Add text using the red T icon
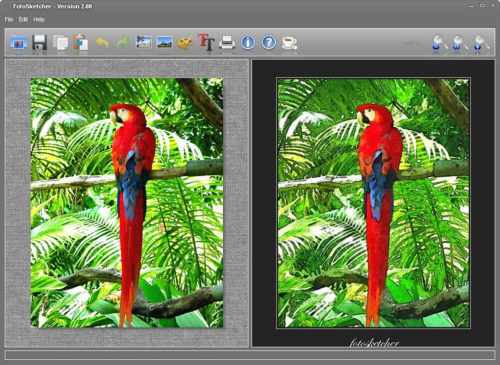Screen dimensions: 500x365 point(206,42)
